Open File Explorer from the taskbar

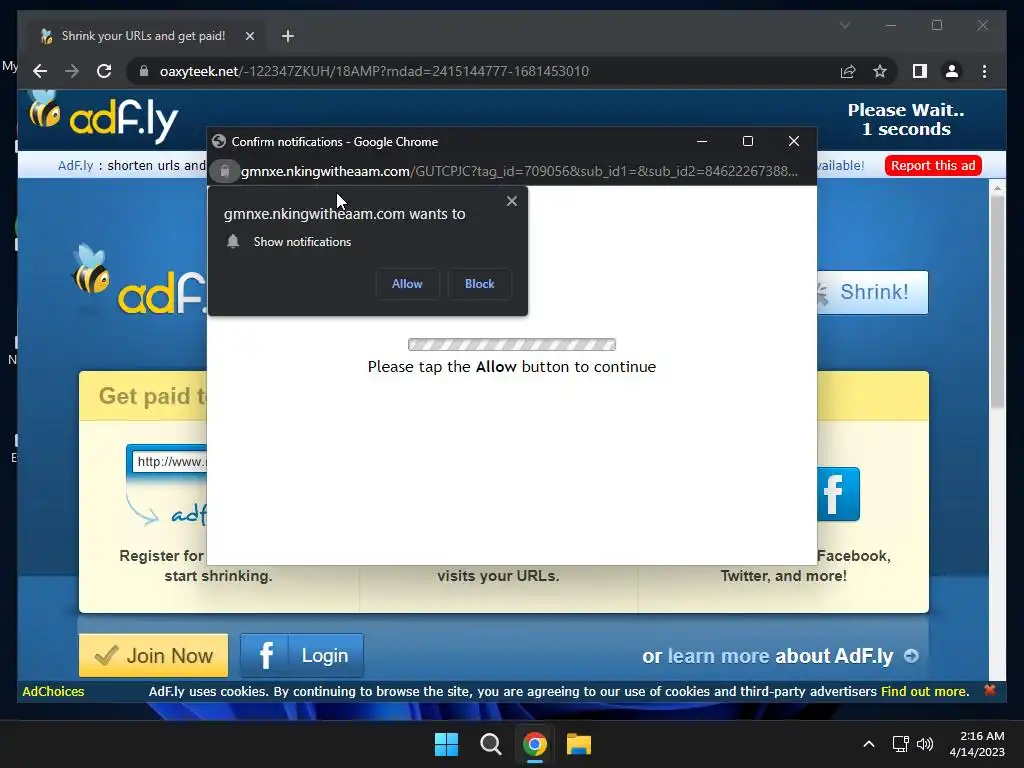pyautogui.click(x=579, y=744)
